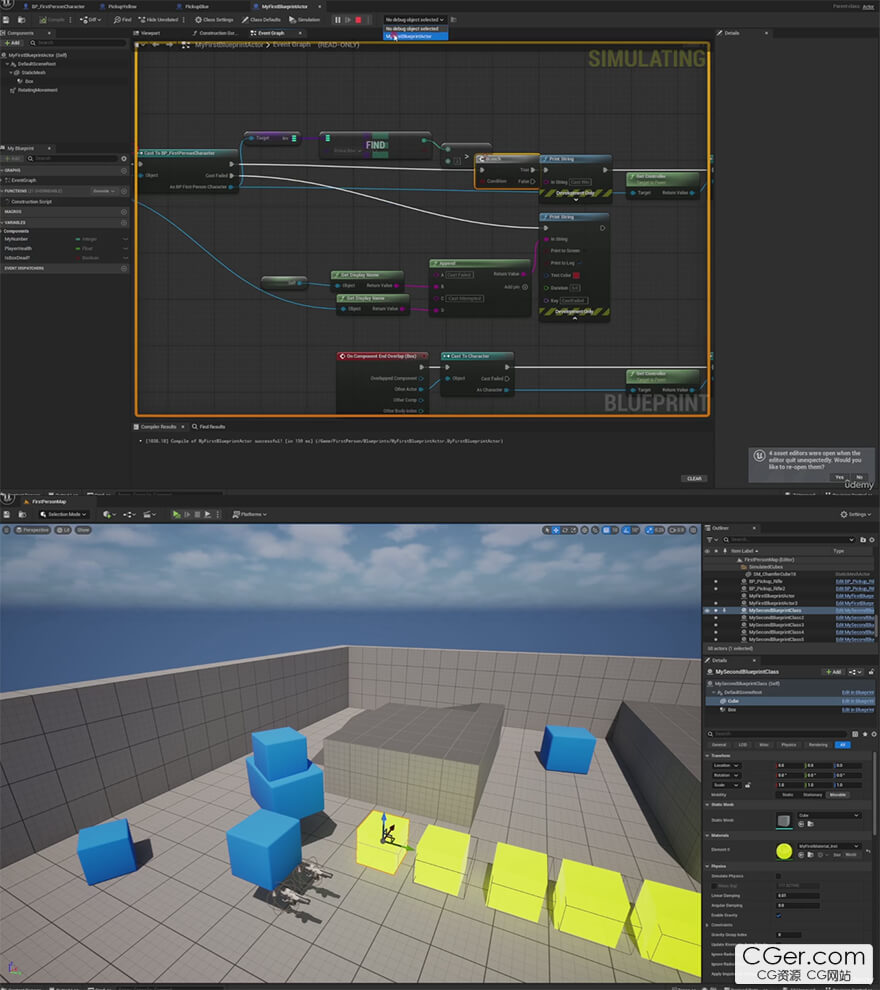Click the Add button in Components panel
This screenshot has width=880, height=990.
click(12, 43)
